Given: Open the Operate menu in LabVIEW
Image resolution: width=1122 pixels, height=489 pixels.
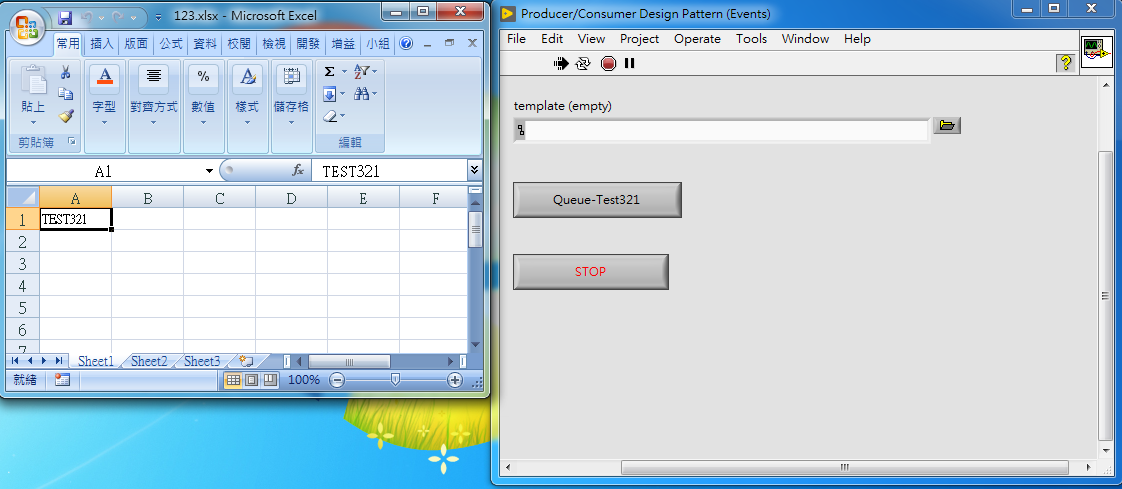Looking at the screenshot, I should coord(697,39).
